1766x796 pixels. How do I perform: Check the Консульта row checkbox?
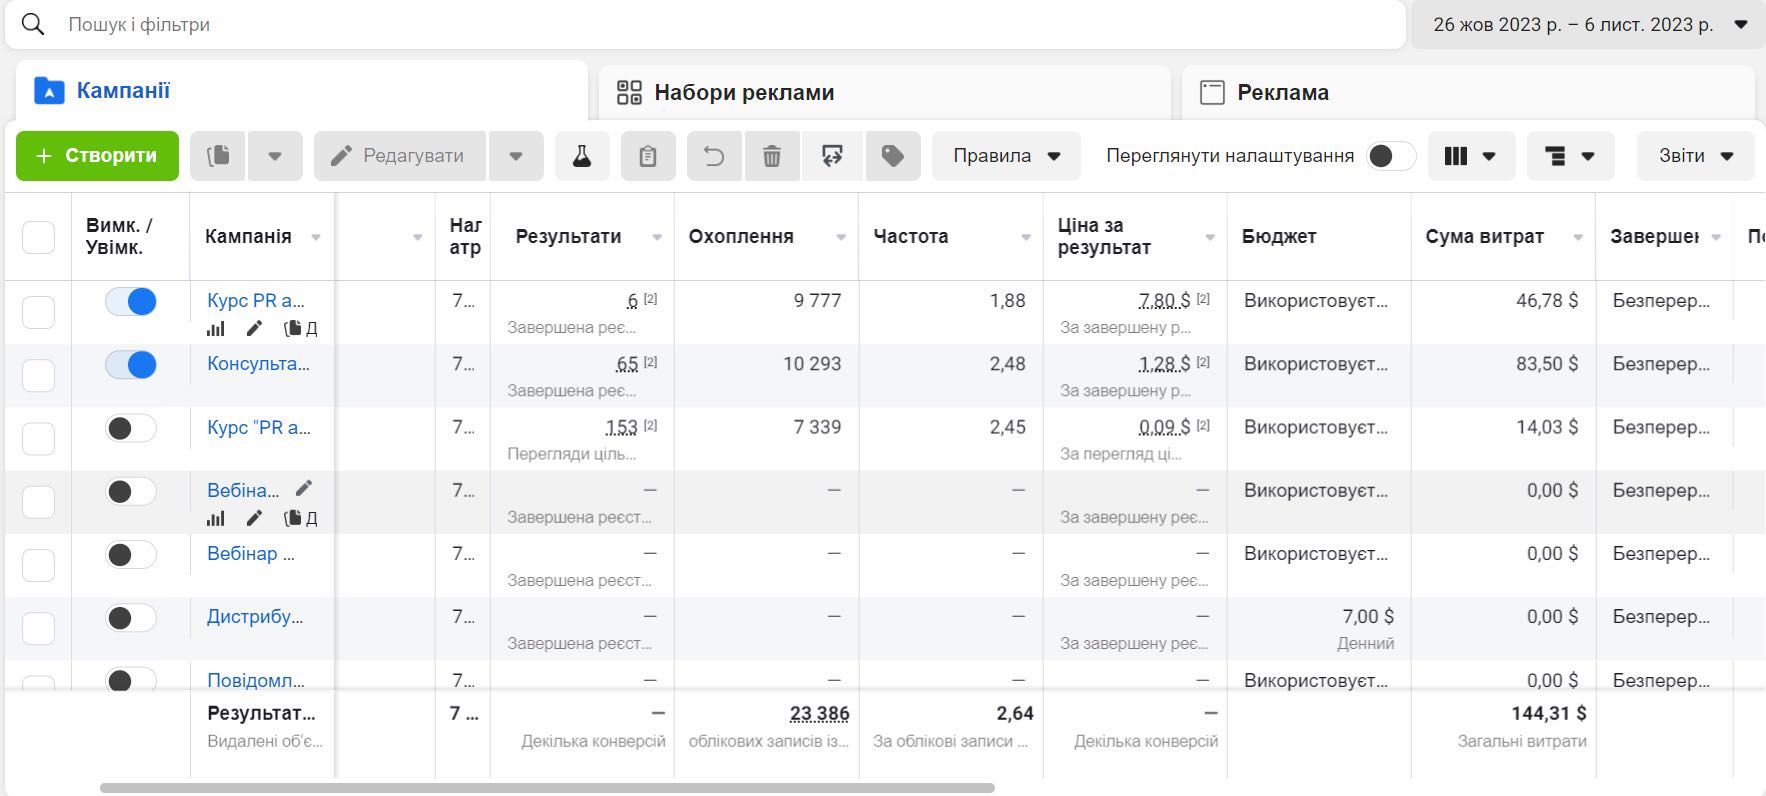38,375
